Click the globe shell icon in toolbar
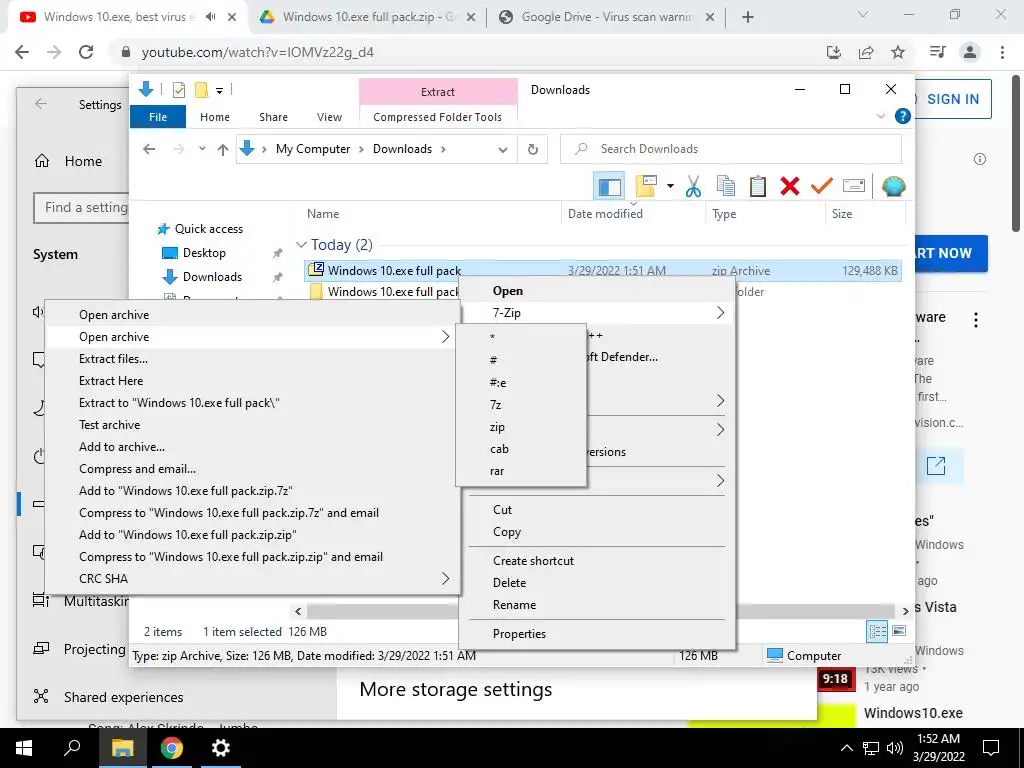This screenshot has width=1024, height=768. pos(893,186)
